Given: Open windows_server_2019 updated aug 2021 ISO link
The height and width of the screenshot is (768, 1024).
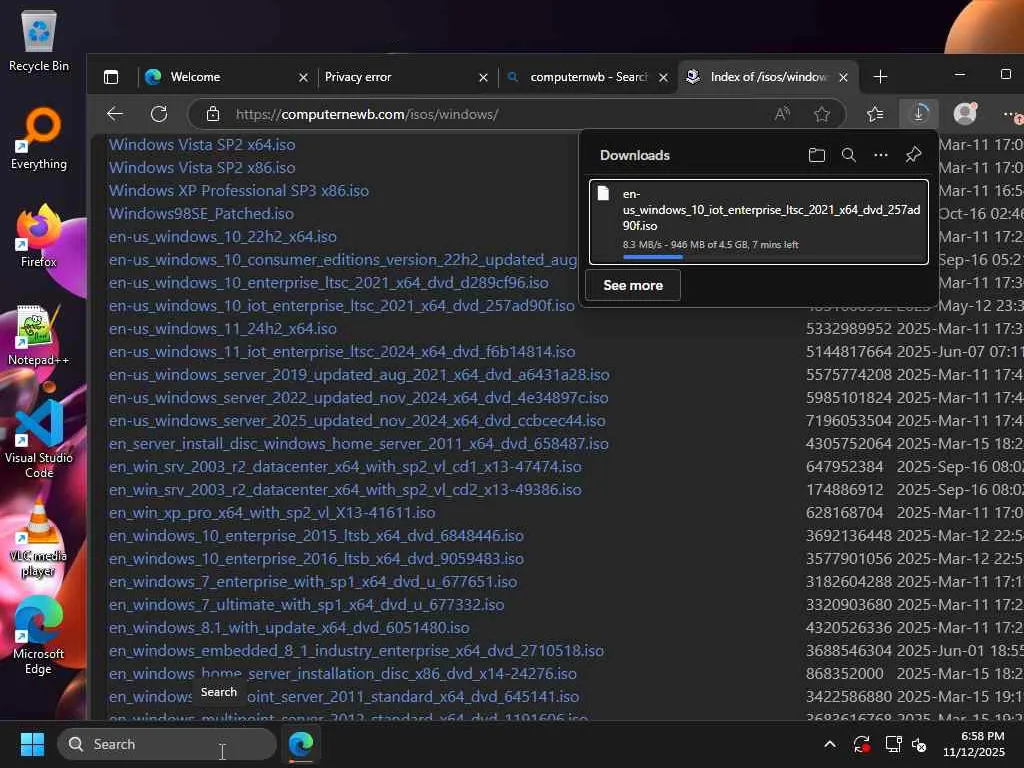Looking at the screenshot, I should pos(359,375).
